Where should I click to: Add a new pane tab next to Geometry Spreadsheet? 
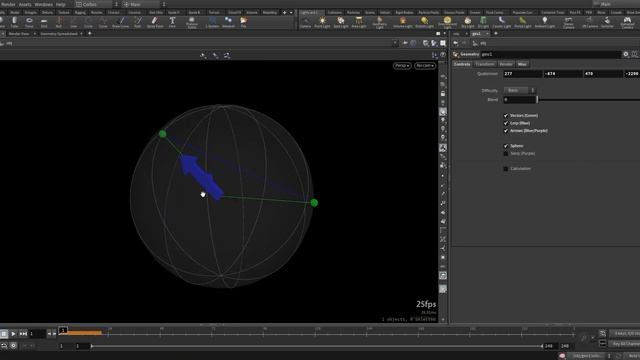89,33
